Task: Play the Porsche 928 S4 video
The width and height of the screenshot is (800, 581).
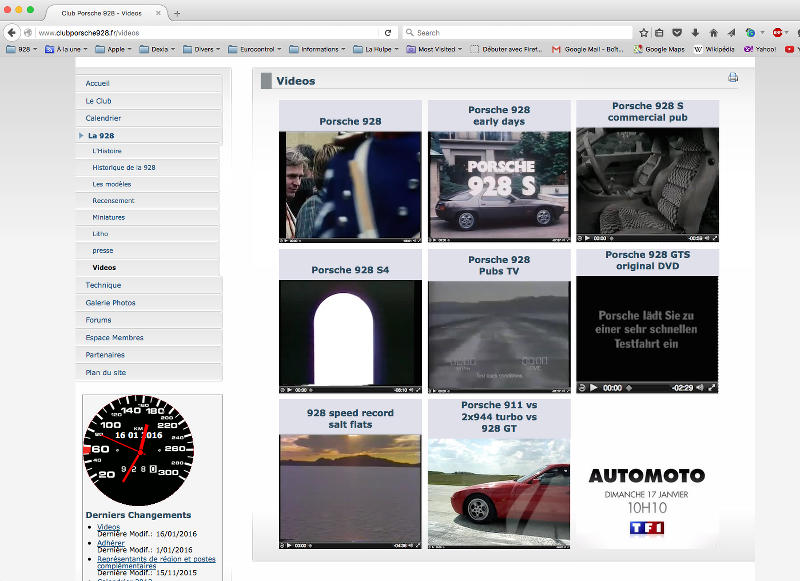Action: pyautogui.click(x=289, y=390)
